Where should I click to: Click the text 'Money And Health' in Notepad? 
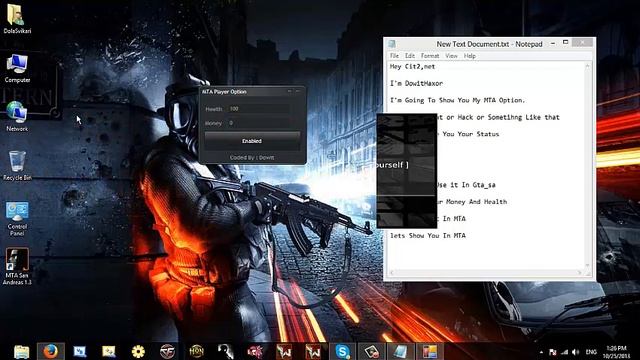(476, 202)
